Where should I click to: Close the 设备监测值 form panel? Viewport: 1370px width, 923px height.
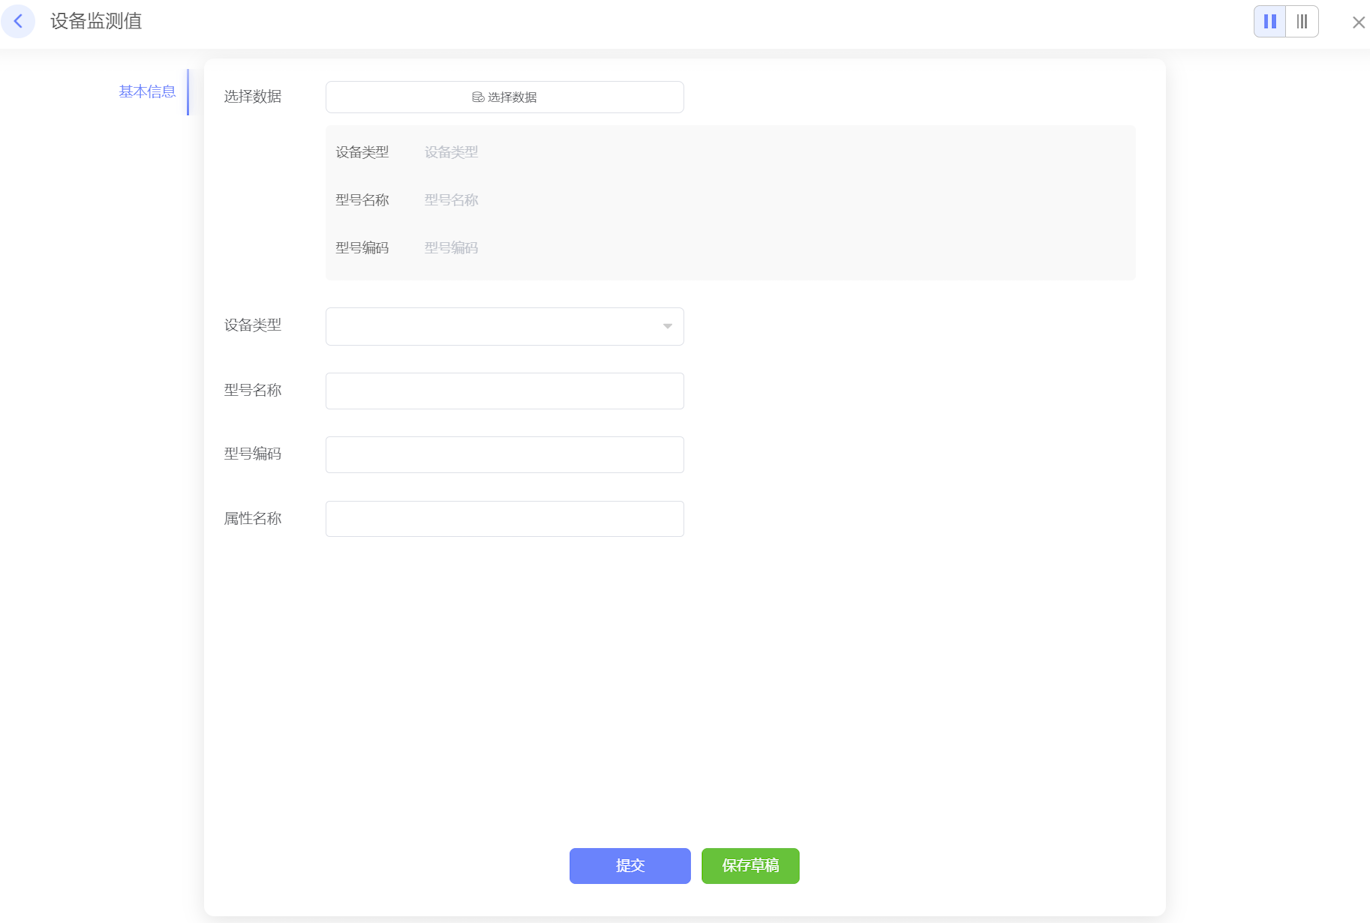pyautogui.click(x=1358, y=22)
